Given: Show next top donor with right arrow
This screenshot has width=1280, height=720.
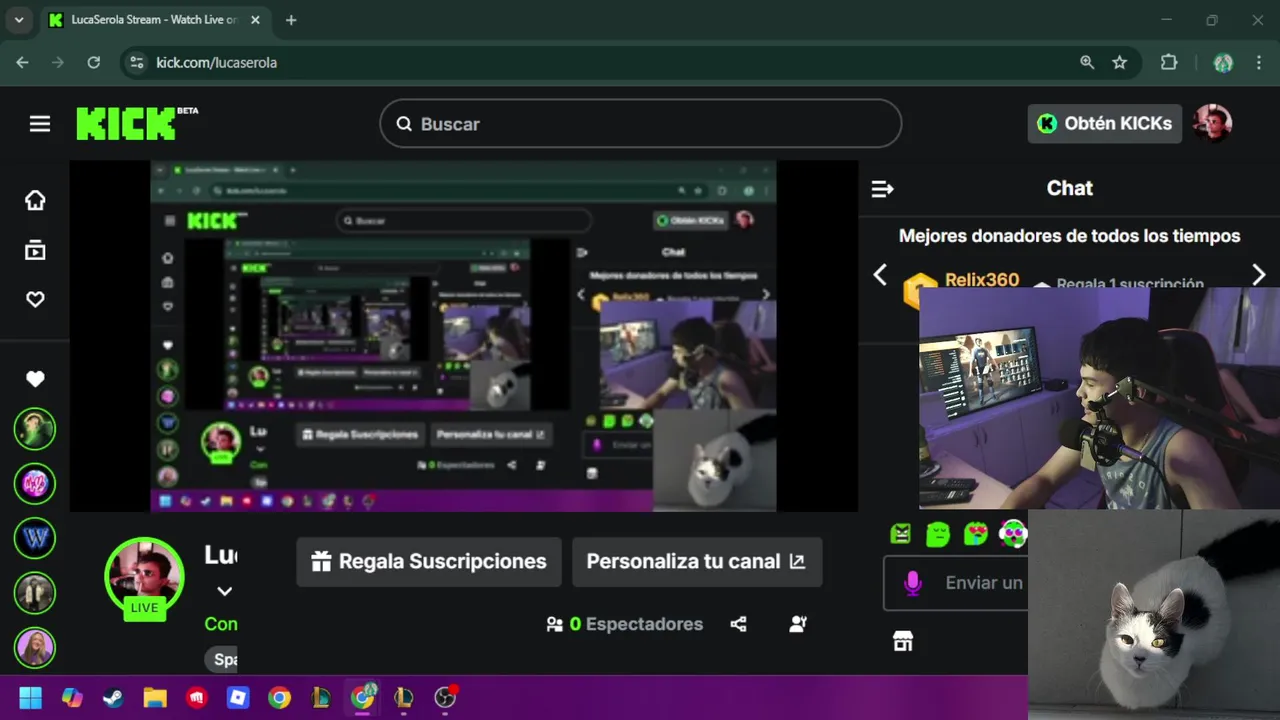Looking at the screenshot, I should 1259,275.
